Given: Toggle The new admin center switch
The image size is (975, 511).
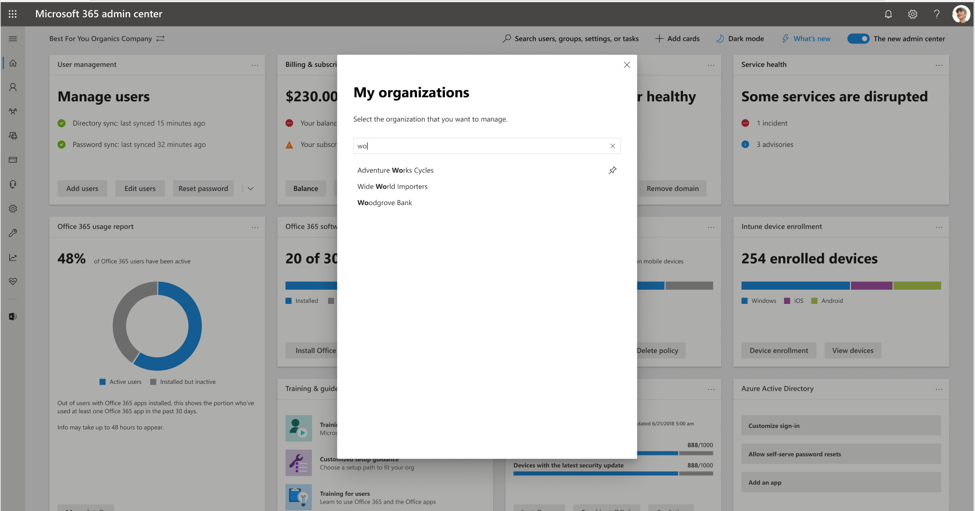Looking at the screenshot, I should coord(858,39).
